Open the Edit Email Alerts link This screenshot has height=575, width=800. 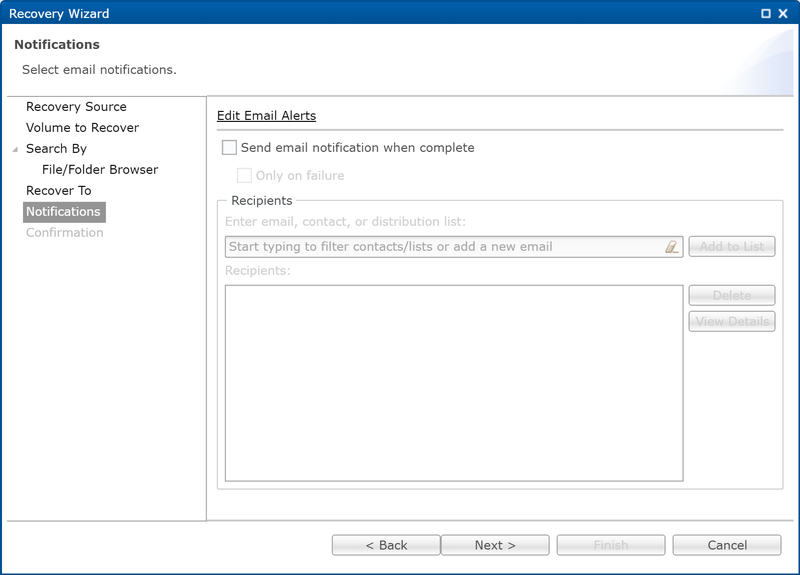266,116
